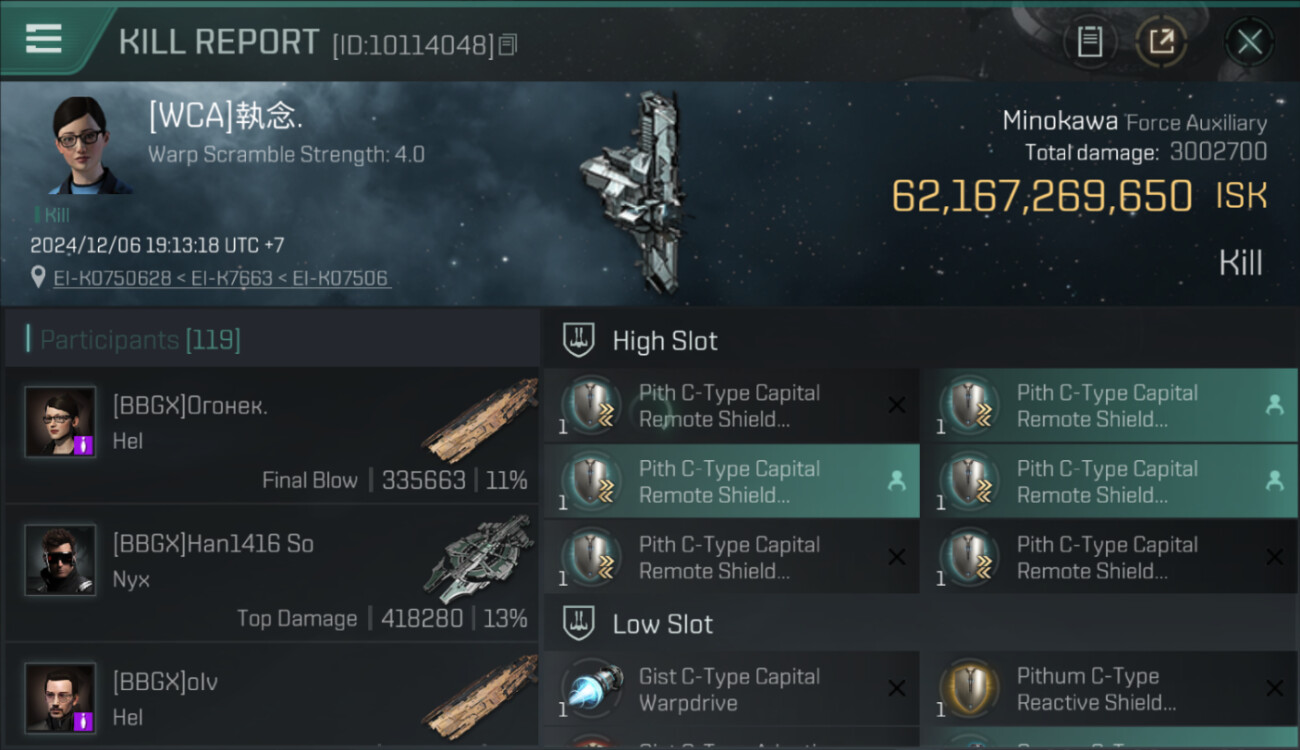Tap the olv pilot portrait
The width and height of the screenshot is (1300, 750).
click(x=60, y=697)
